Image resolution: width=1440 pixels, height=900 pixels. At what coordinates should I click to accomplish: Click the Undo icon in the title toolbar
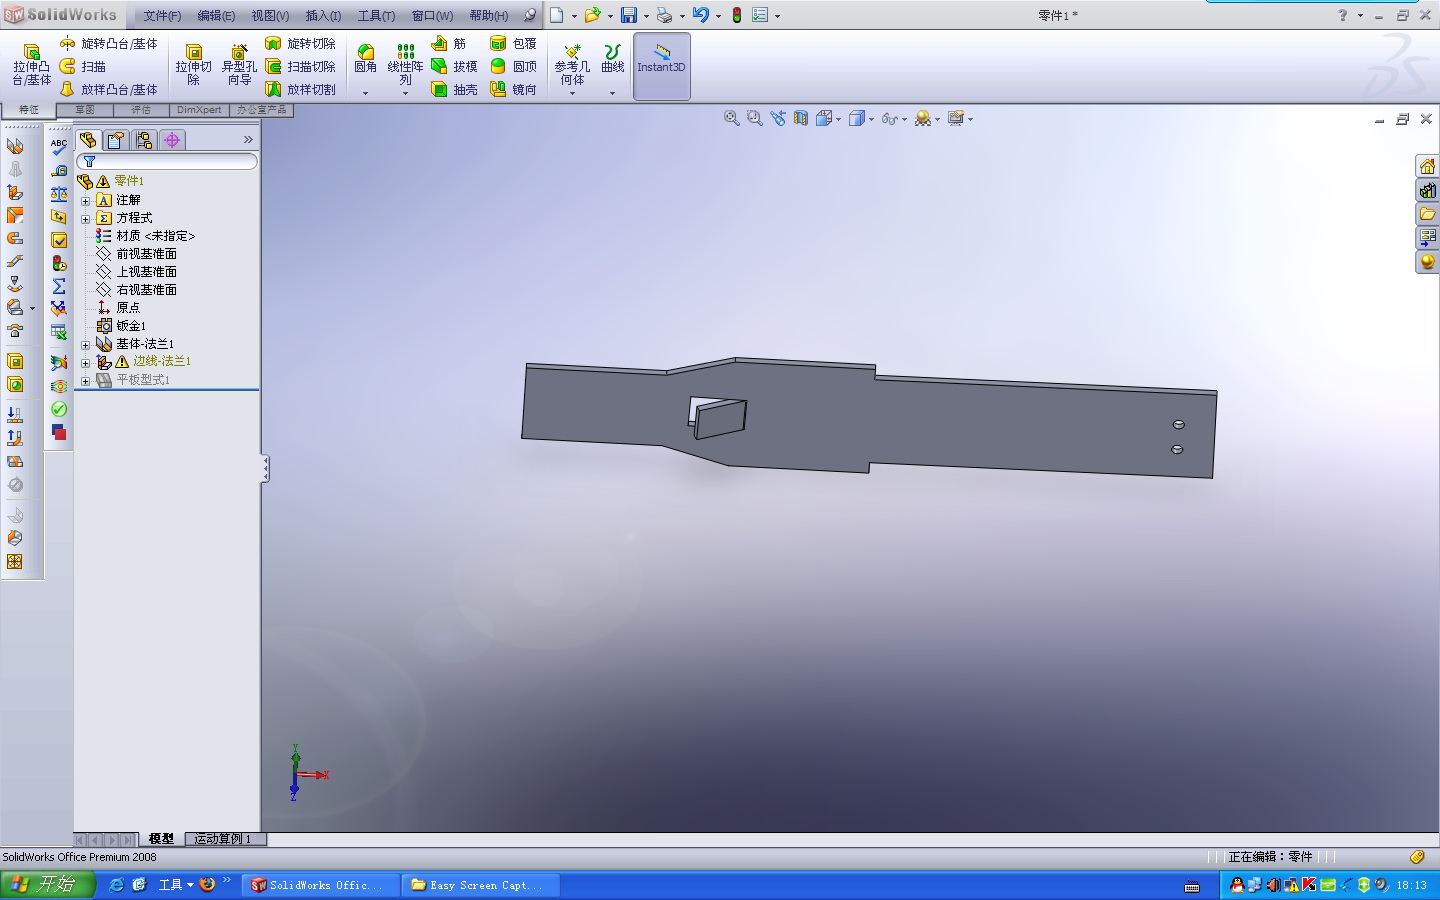701,15
